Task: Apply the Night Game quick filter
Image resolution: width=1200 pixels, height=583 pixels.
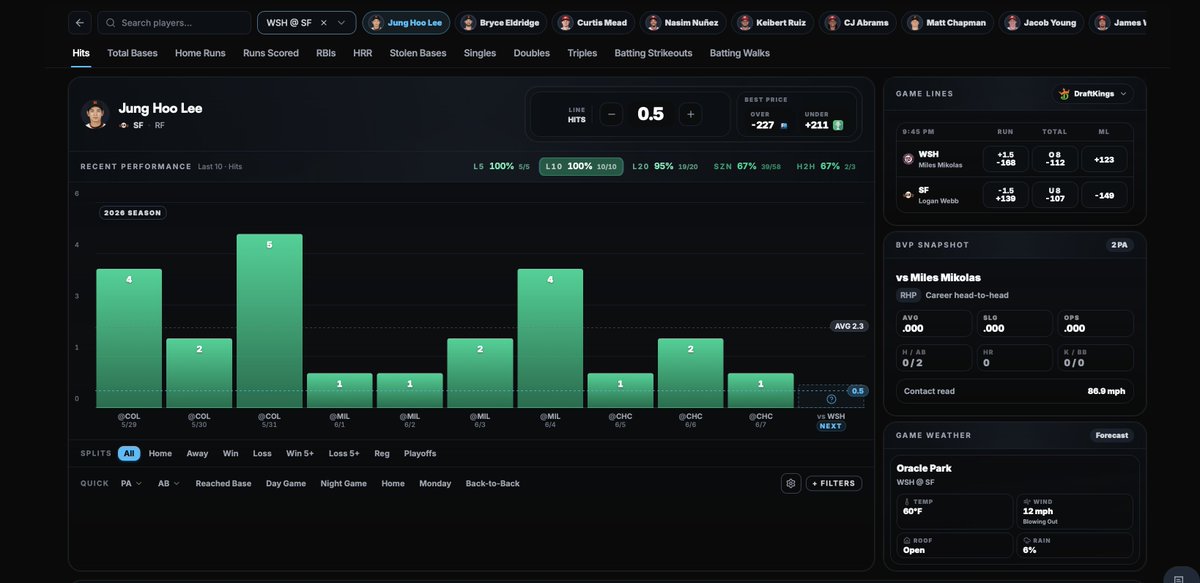Action: click(x=344, y=483)
